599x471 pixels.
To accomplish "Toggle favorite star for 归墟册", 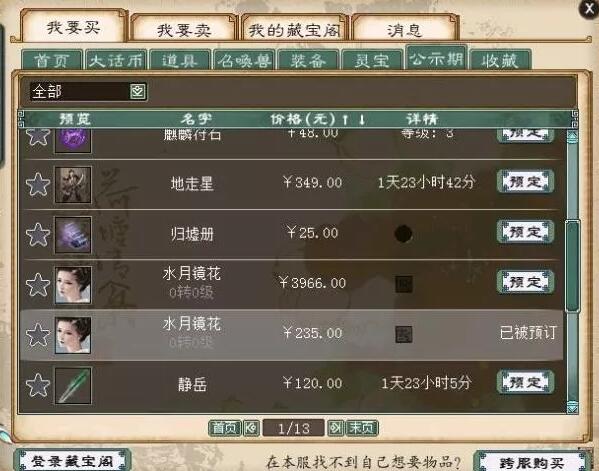I will (x=38, y=235).
